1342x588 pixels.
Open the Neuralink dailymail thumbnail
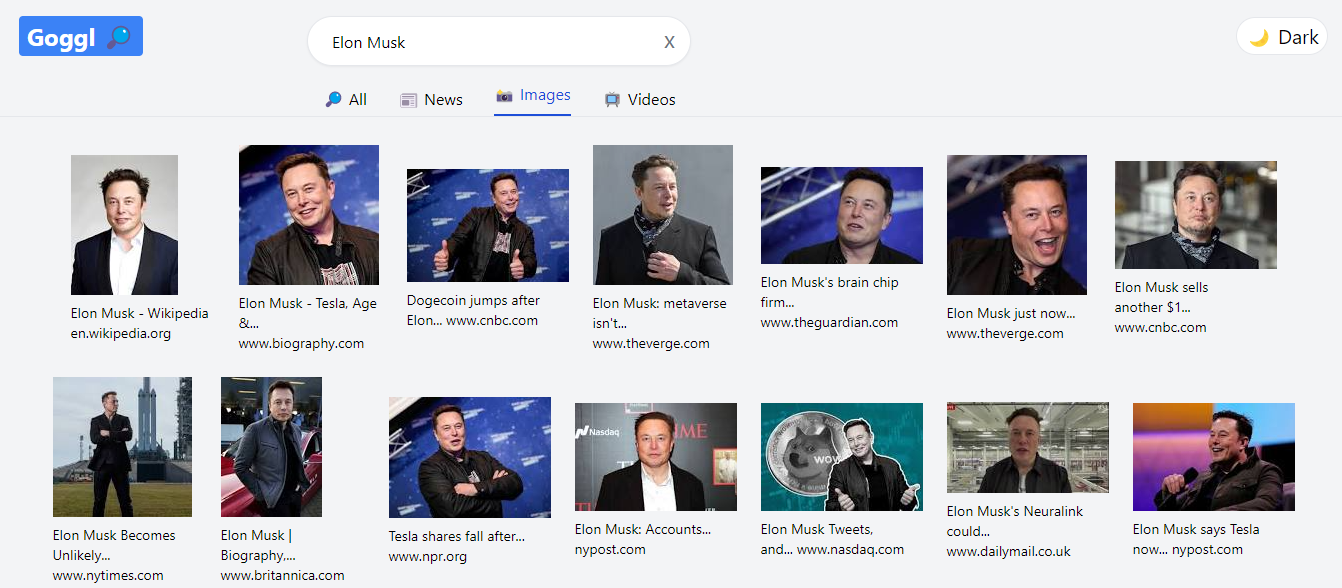click(1028, 448)
